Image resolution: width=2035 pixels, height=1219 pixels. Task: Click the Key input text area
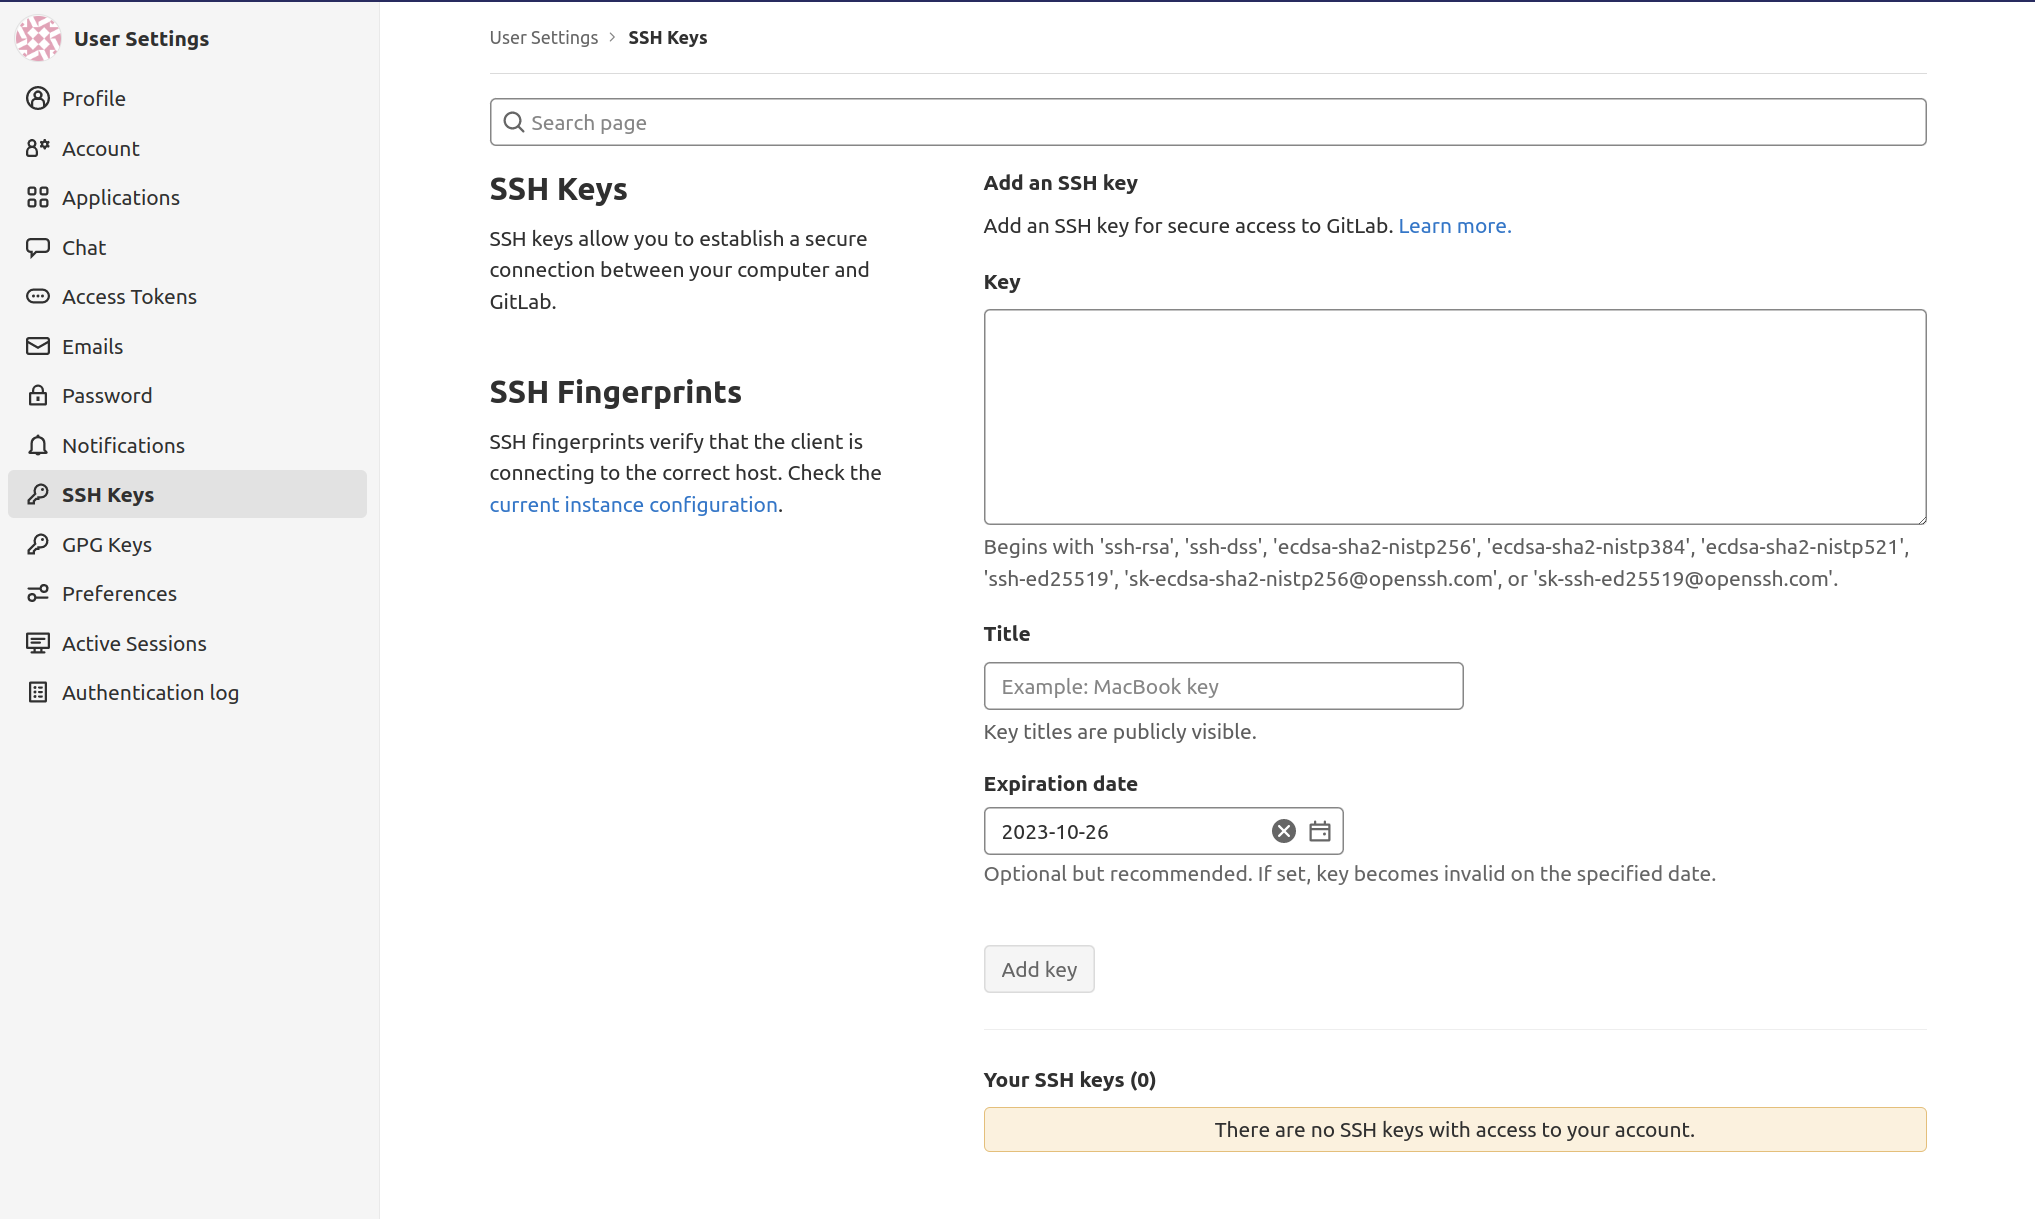tap(1455, 416)
